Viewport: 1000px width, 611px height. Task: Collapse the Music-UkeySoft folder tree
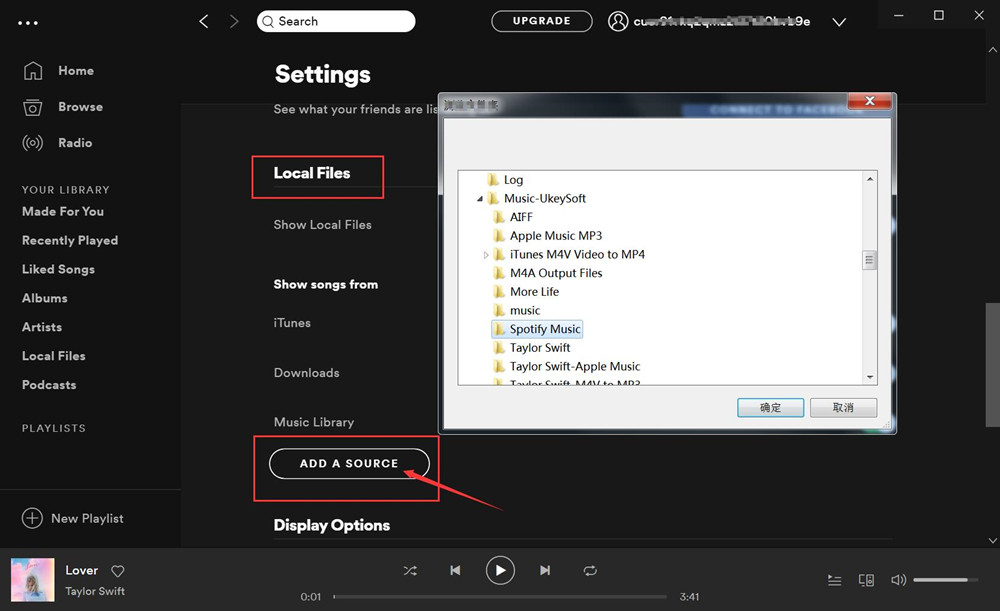(480, 199)
